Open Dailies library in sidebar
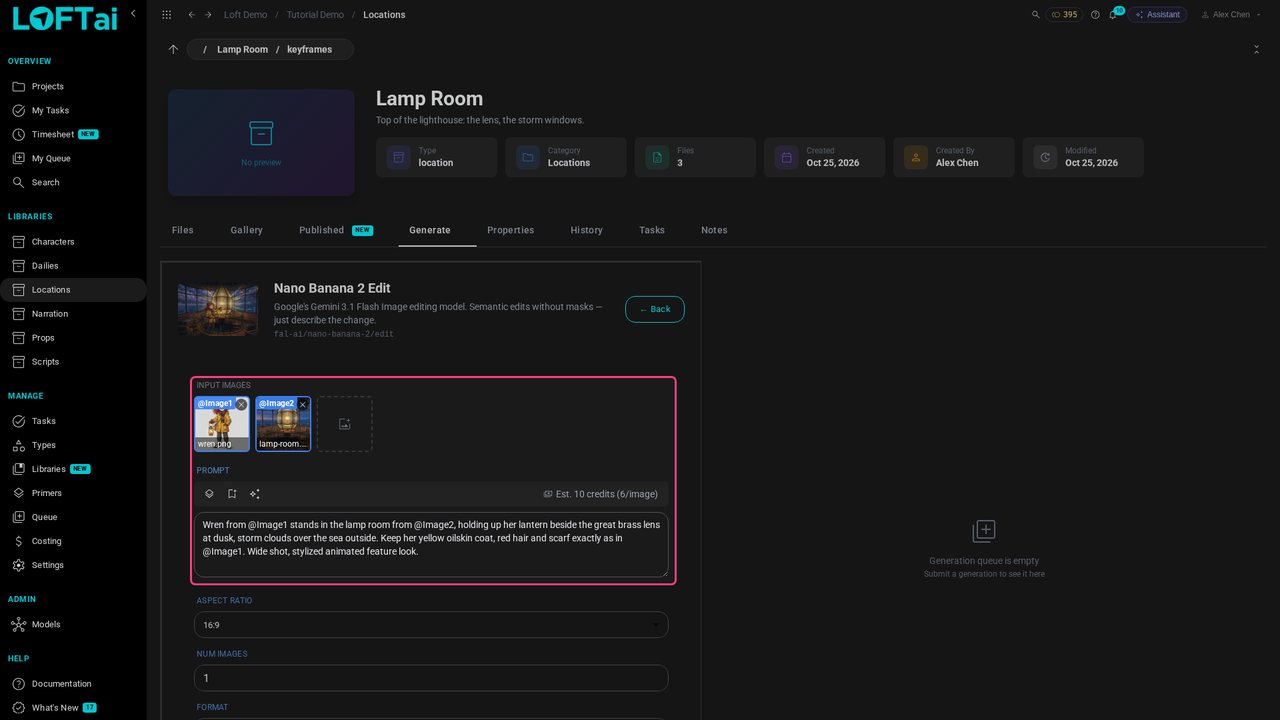1280x720 pixels. click(73, 266)
